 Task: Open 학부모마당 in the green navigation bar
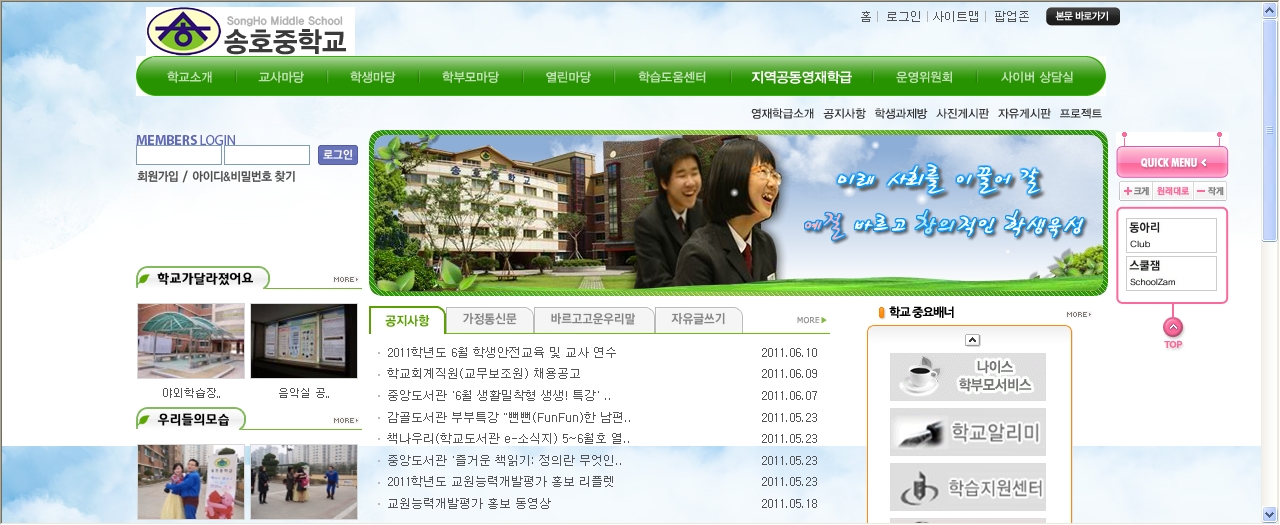tap(470, 77)
